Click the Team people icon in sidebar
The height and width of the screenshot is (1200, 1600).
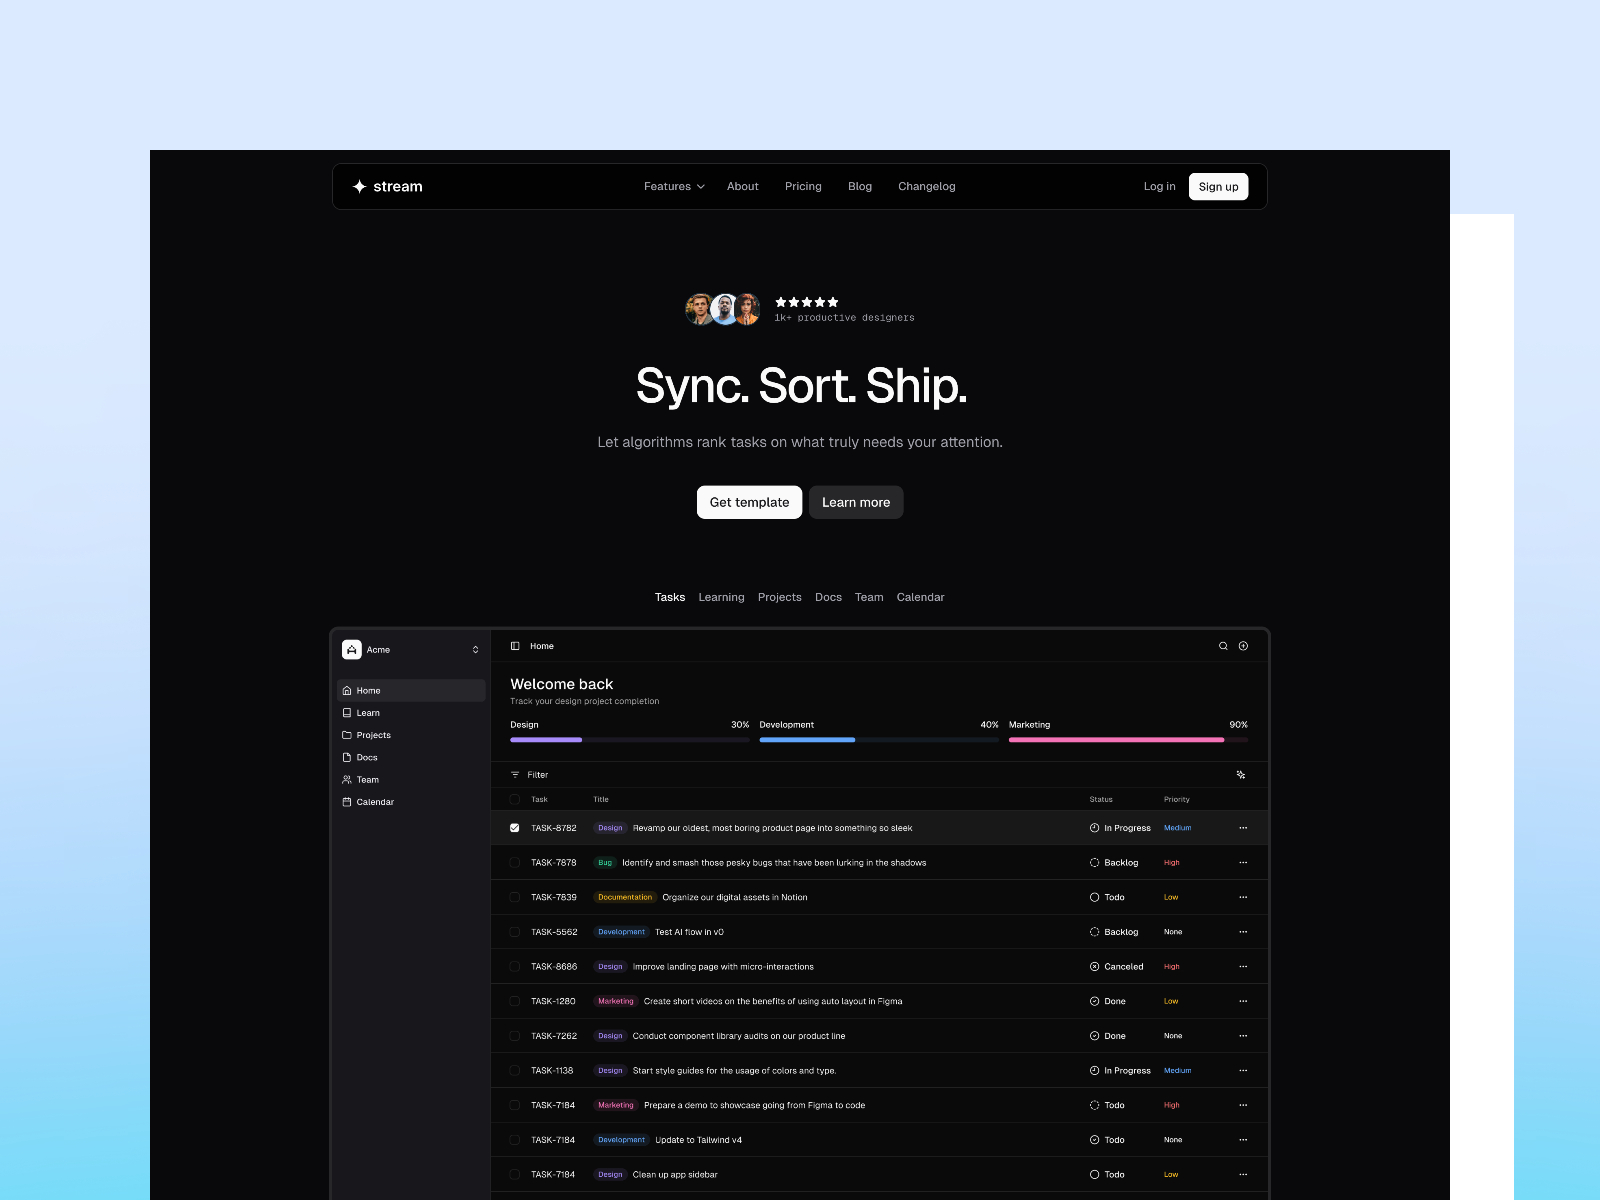coord(345,779)
